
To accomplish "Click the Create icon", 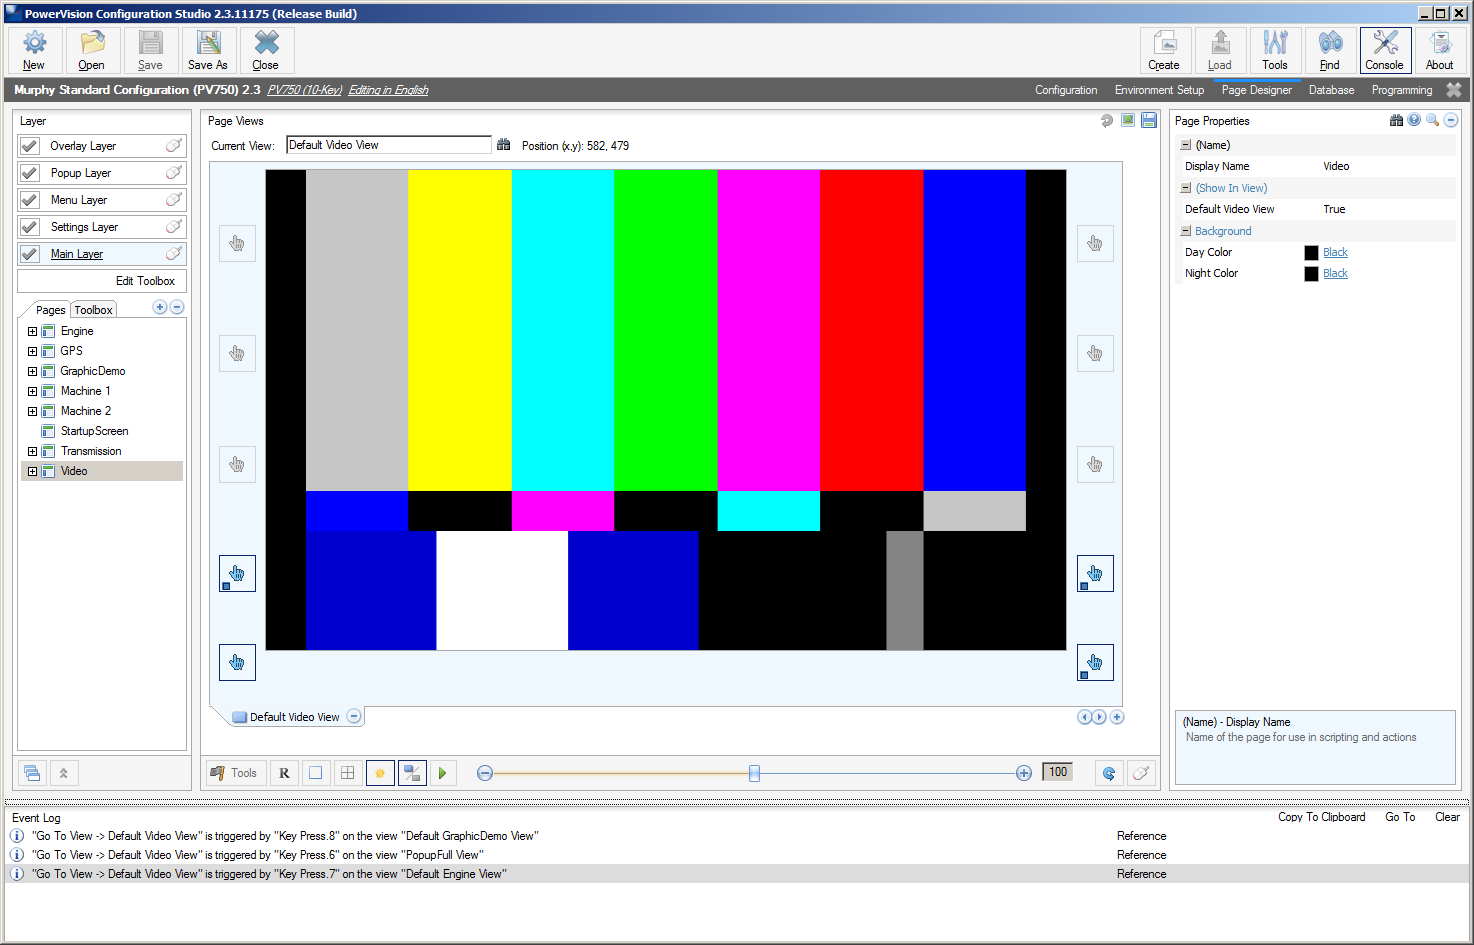I will point(1164,50).
